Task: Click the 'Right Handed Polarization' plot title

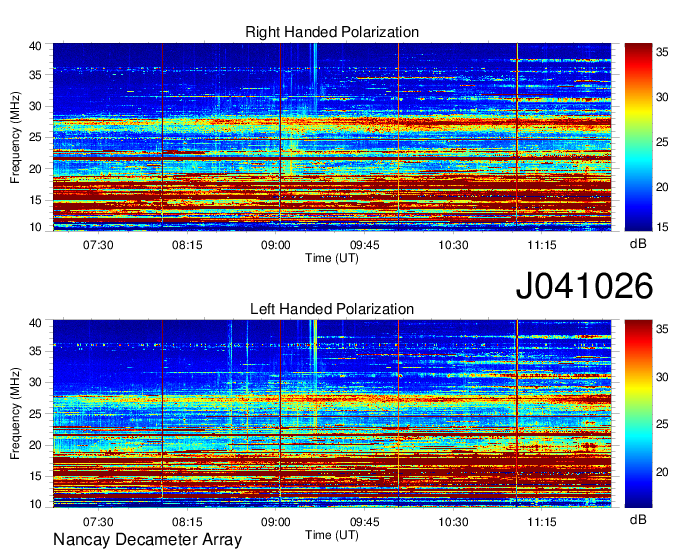Action: [x=332, y=32]
